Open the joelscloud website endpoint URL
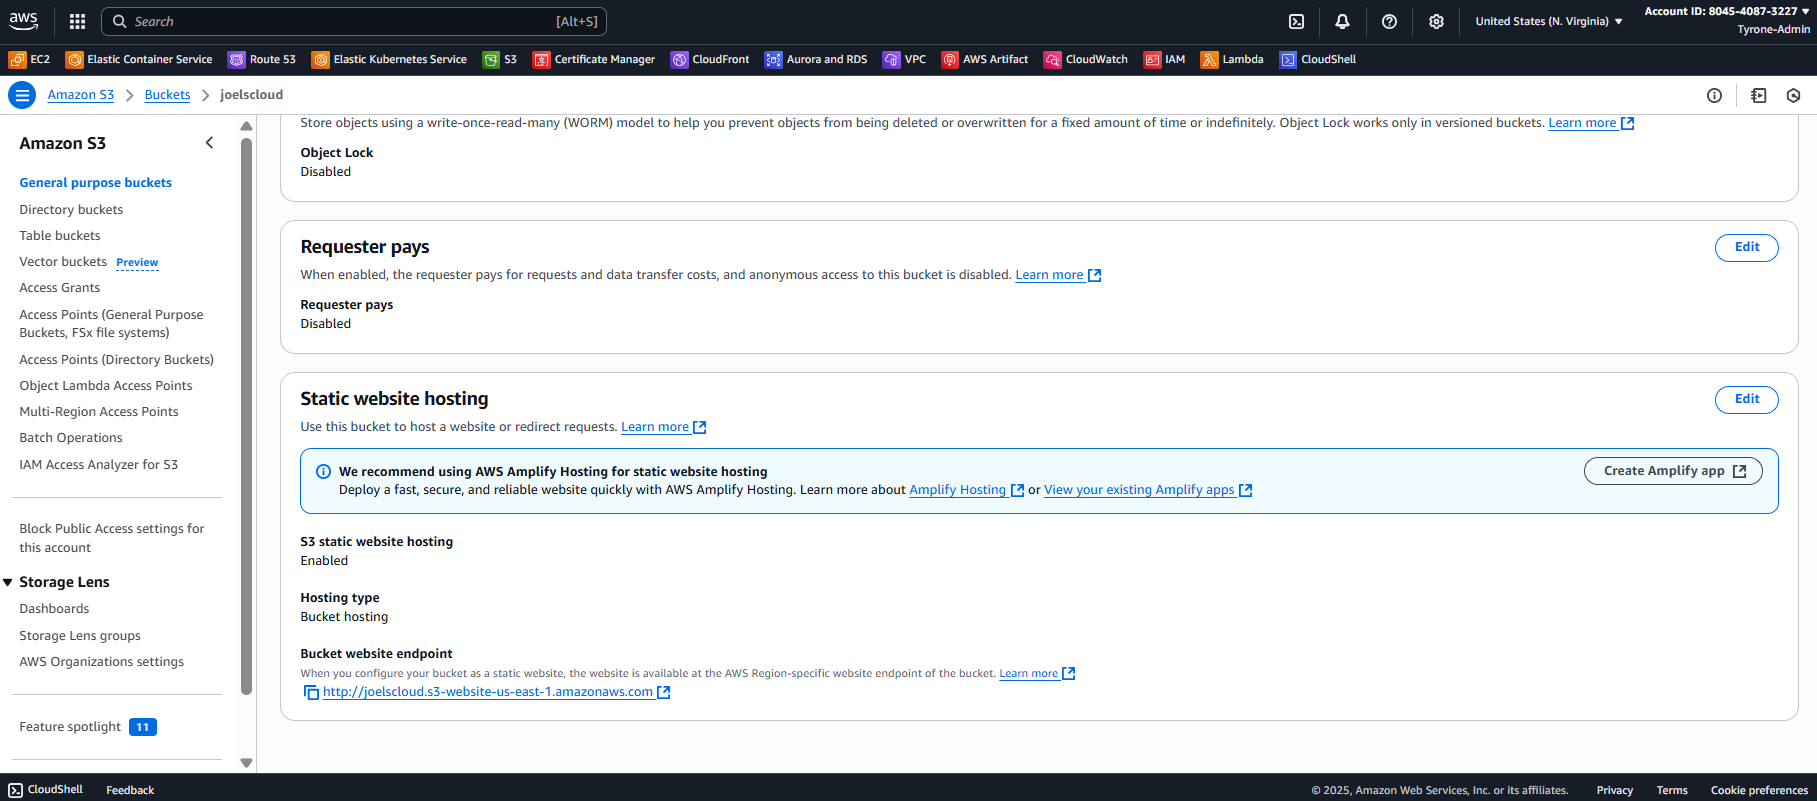1817x801 pixels. [496, 692]
